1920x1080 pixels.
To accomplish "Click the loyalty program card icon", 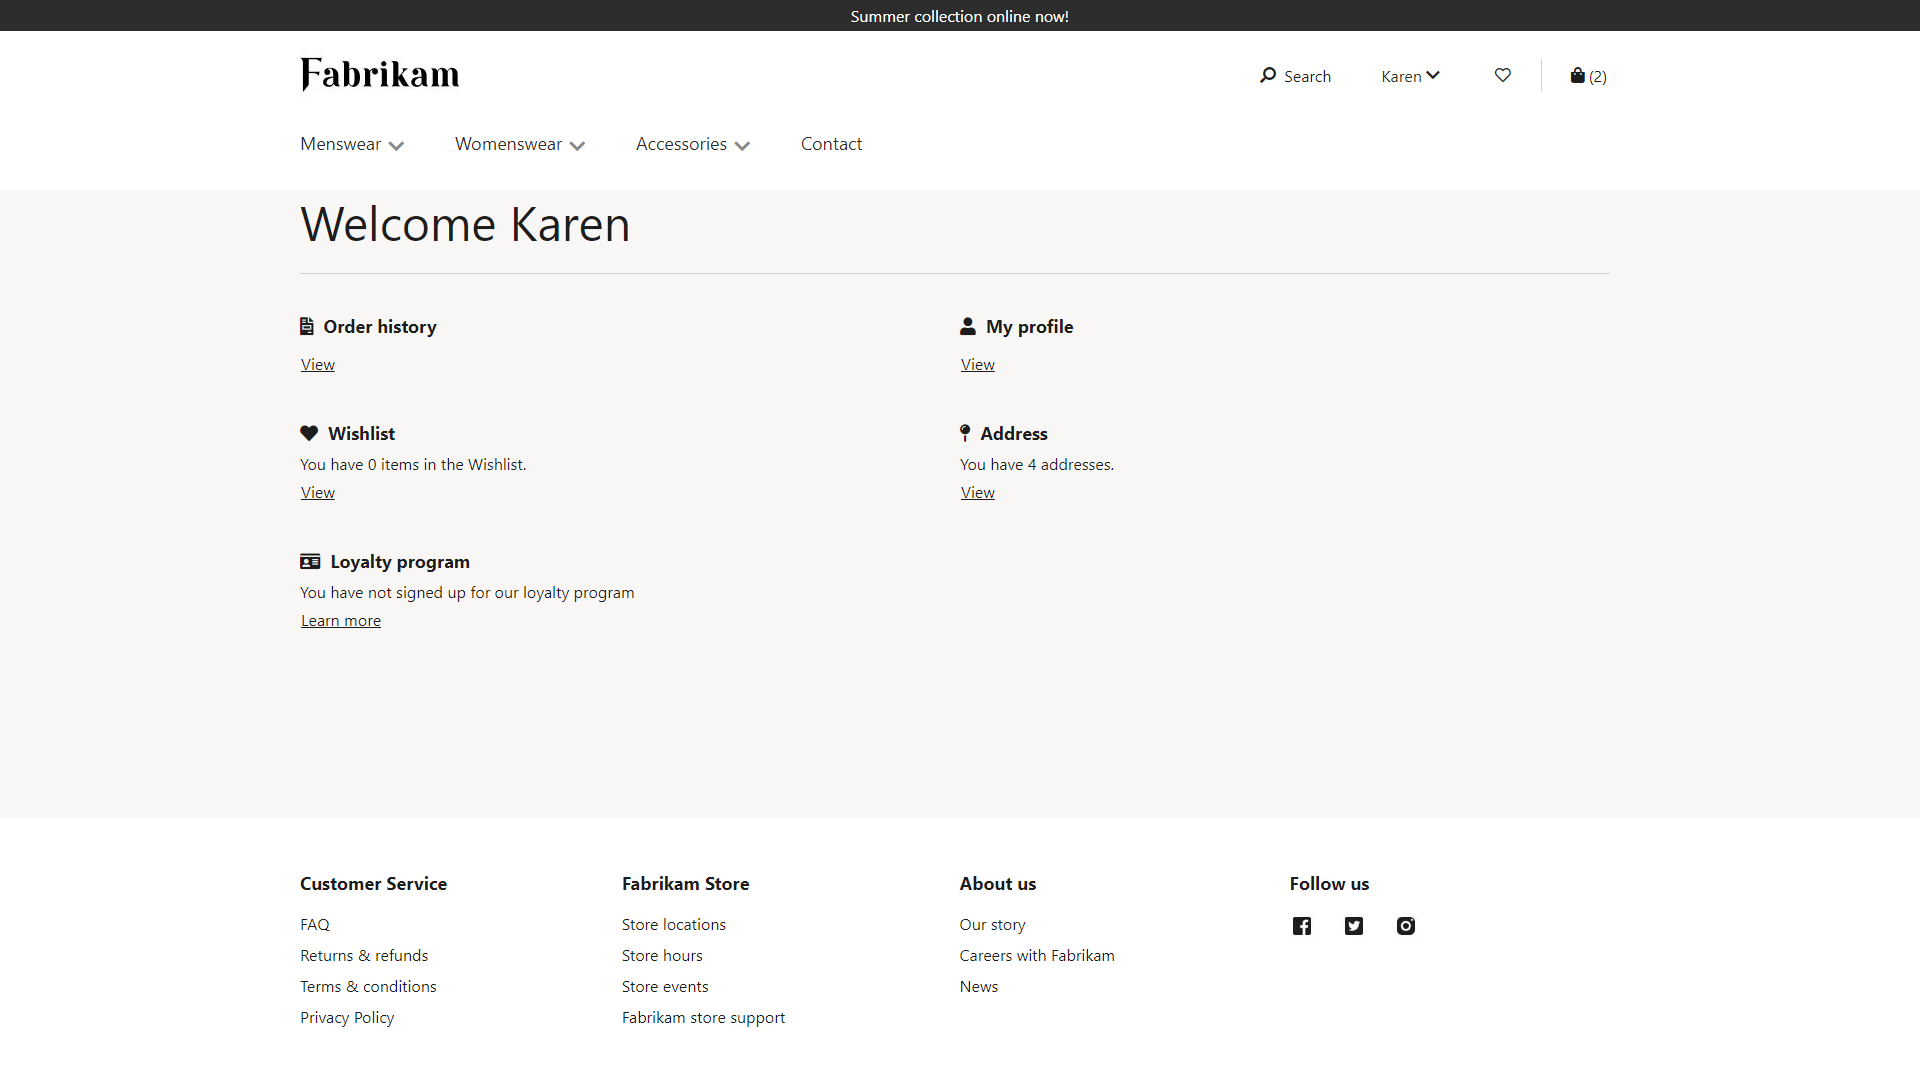I will (309, 560).
